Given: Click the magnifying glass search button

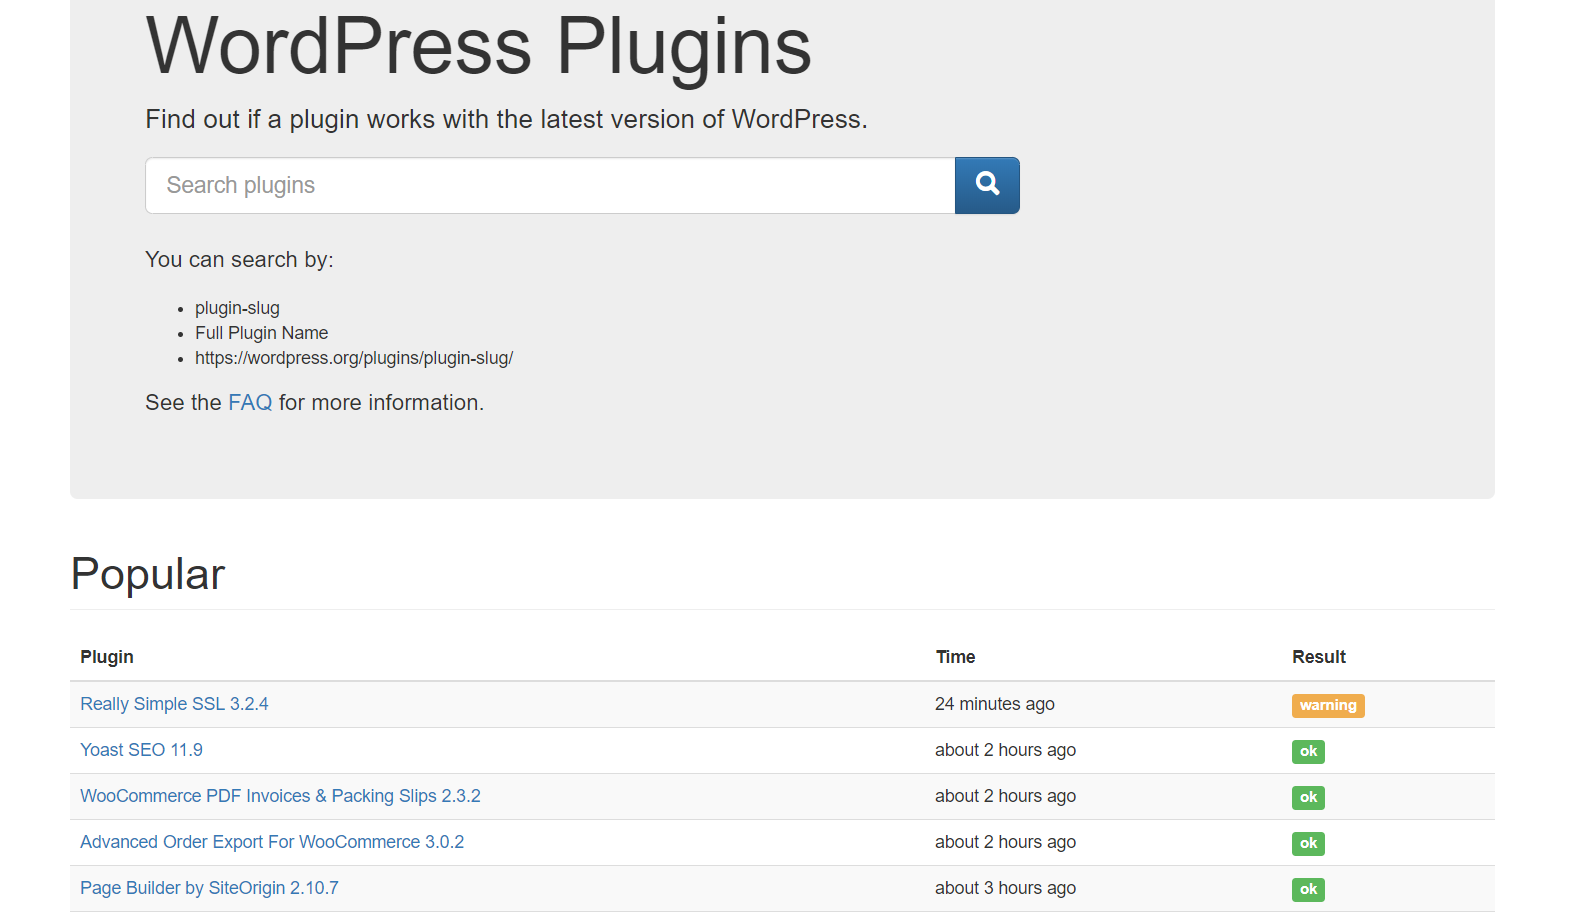Looking at the screenshot, I should coord(986,185).
